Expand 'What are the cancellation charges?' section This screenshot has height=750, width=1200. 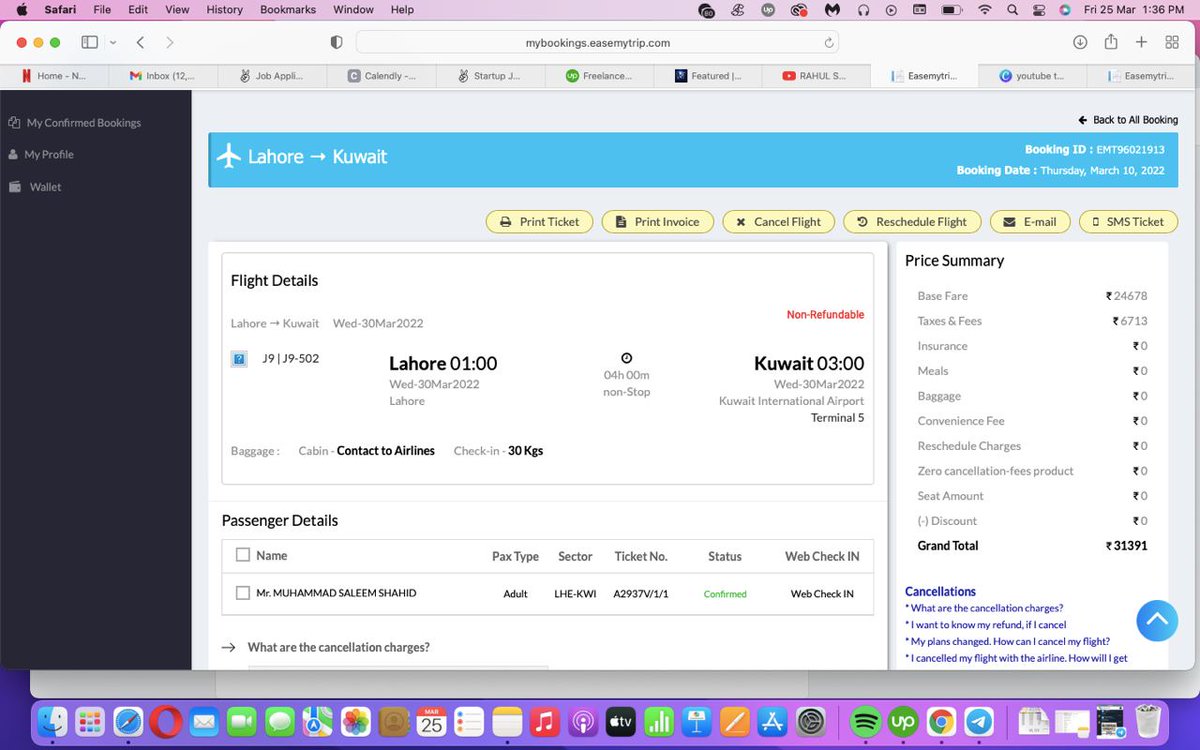338,647
